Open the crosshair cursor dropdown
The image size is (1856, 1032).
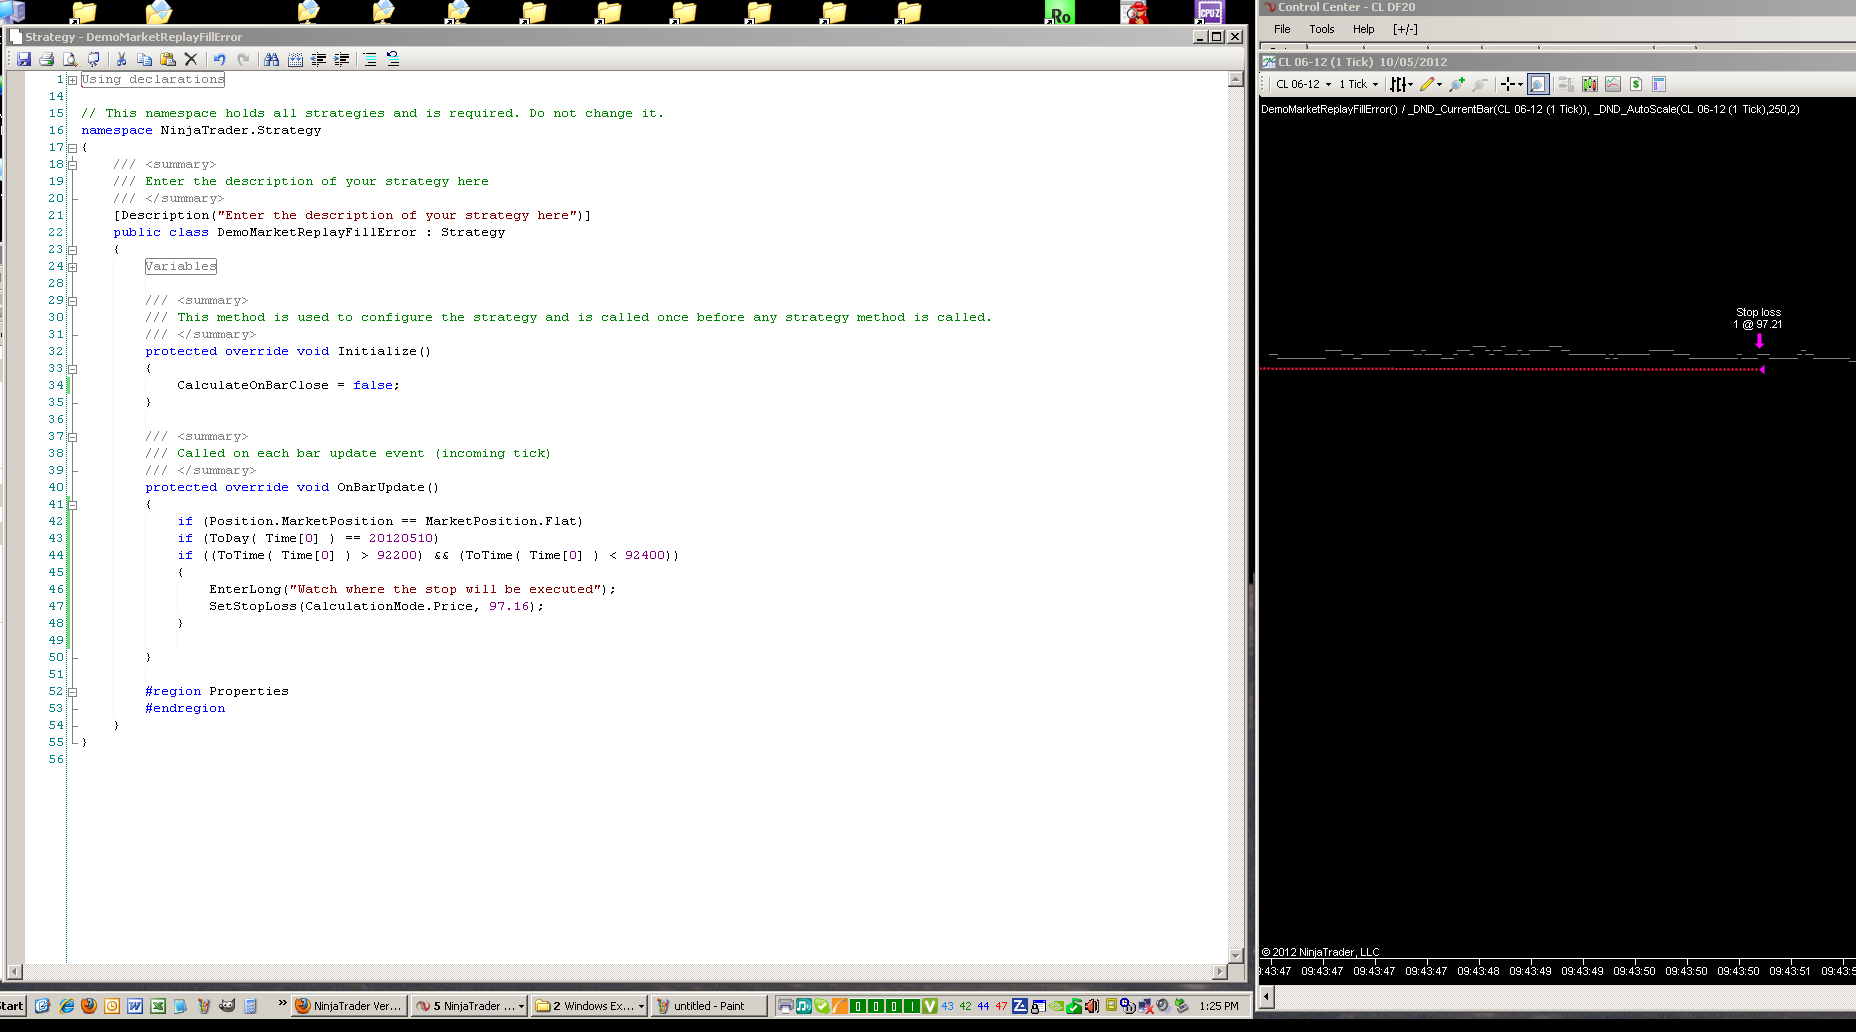pos(1512,84)
